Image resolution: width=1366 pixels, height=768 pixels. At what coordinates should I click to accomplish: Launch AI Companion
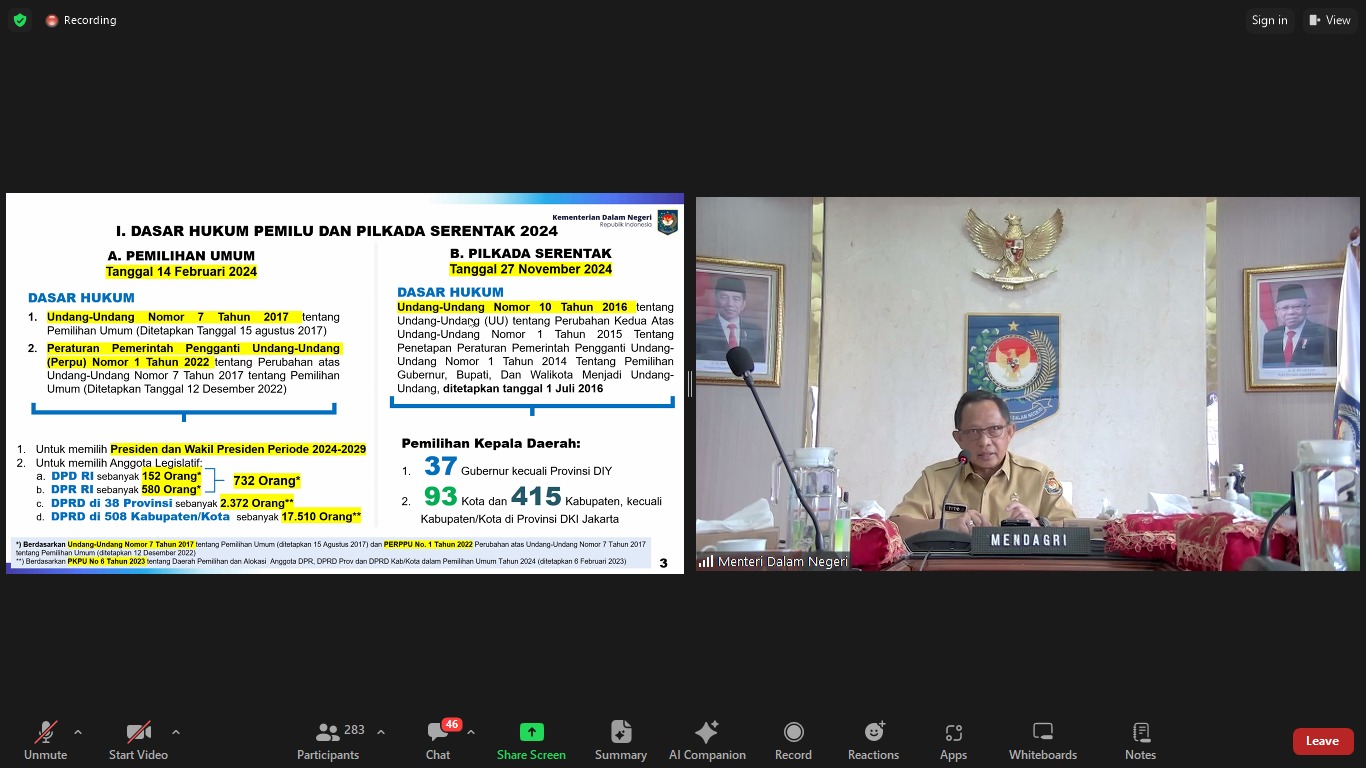point(707,740)
